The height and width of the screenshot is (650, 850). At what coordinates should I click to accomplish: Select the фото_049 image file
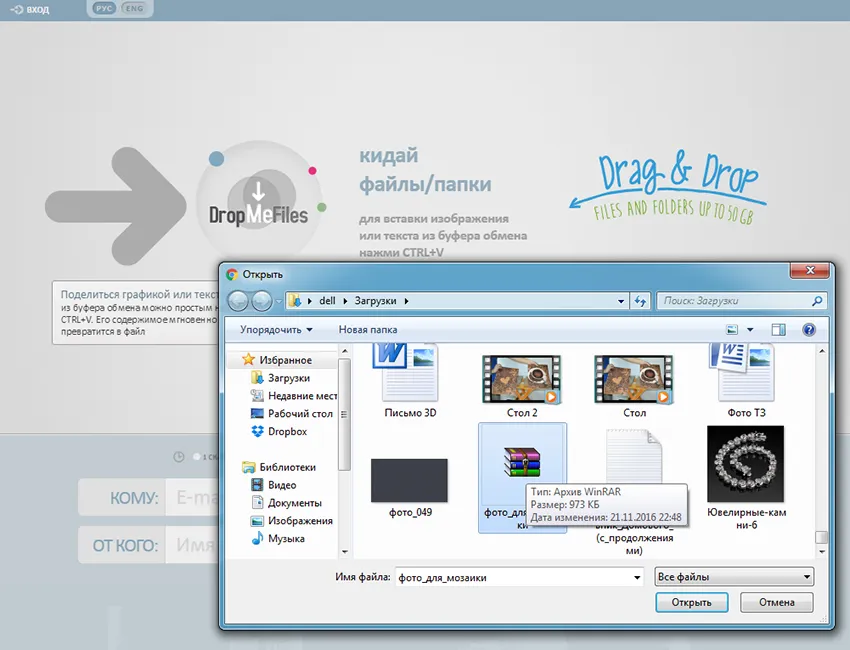click(410, 487)
